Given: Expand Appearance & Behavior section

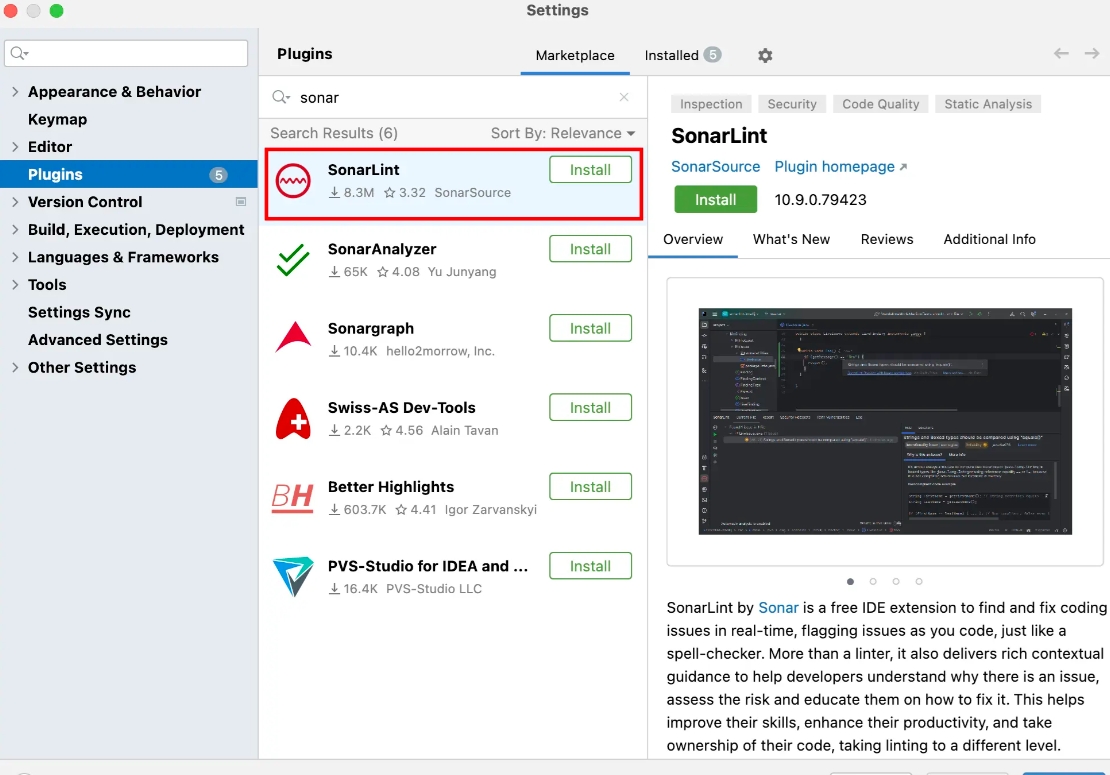Looking at the screenshot, I should (x=15, y=91).
